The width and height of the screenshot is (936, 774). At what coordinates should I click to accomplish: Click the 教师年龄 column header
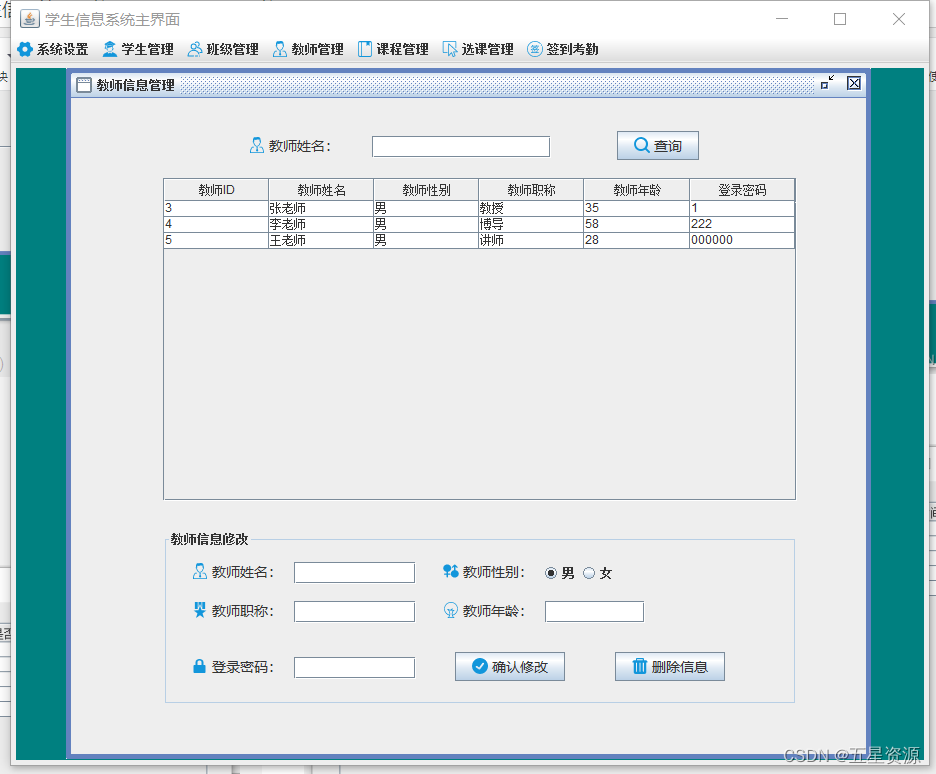[637, 190]
